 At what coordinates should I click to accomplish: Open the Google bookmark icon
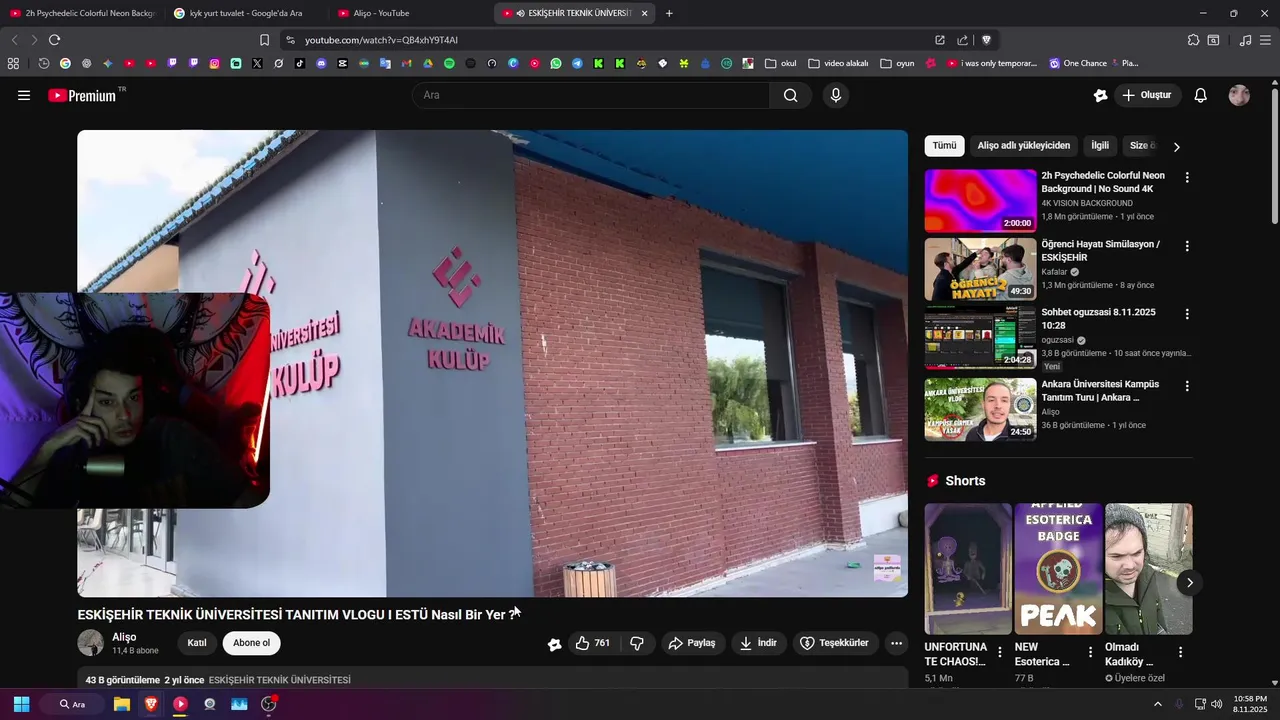tap(65, 63)
